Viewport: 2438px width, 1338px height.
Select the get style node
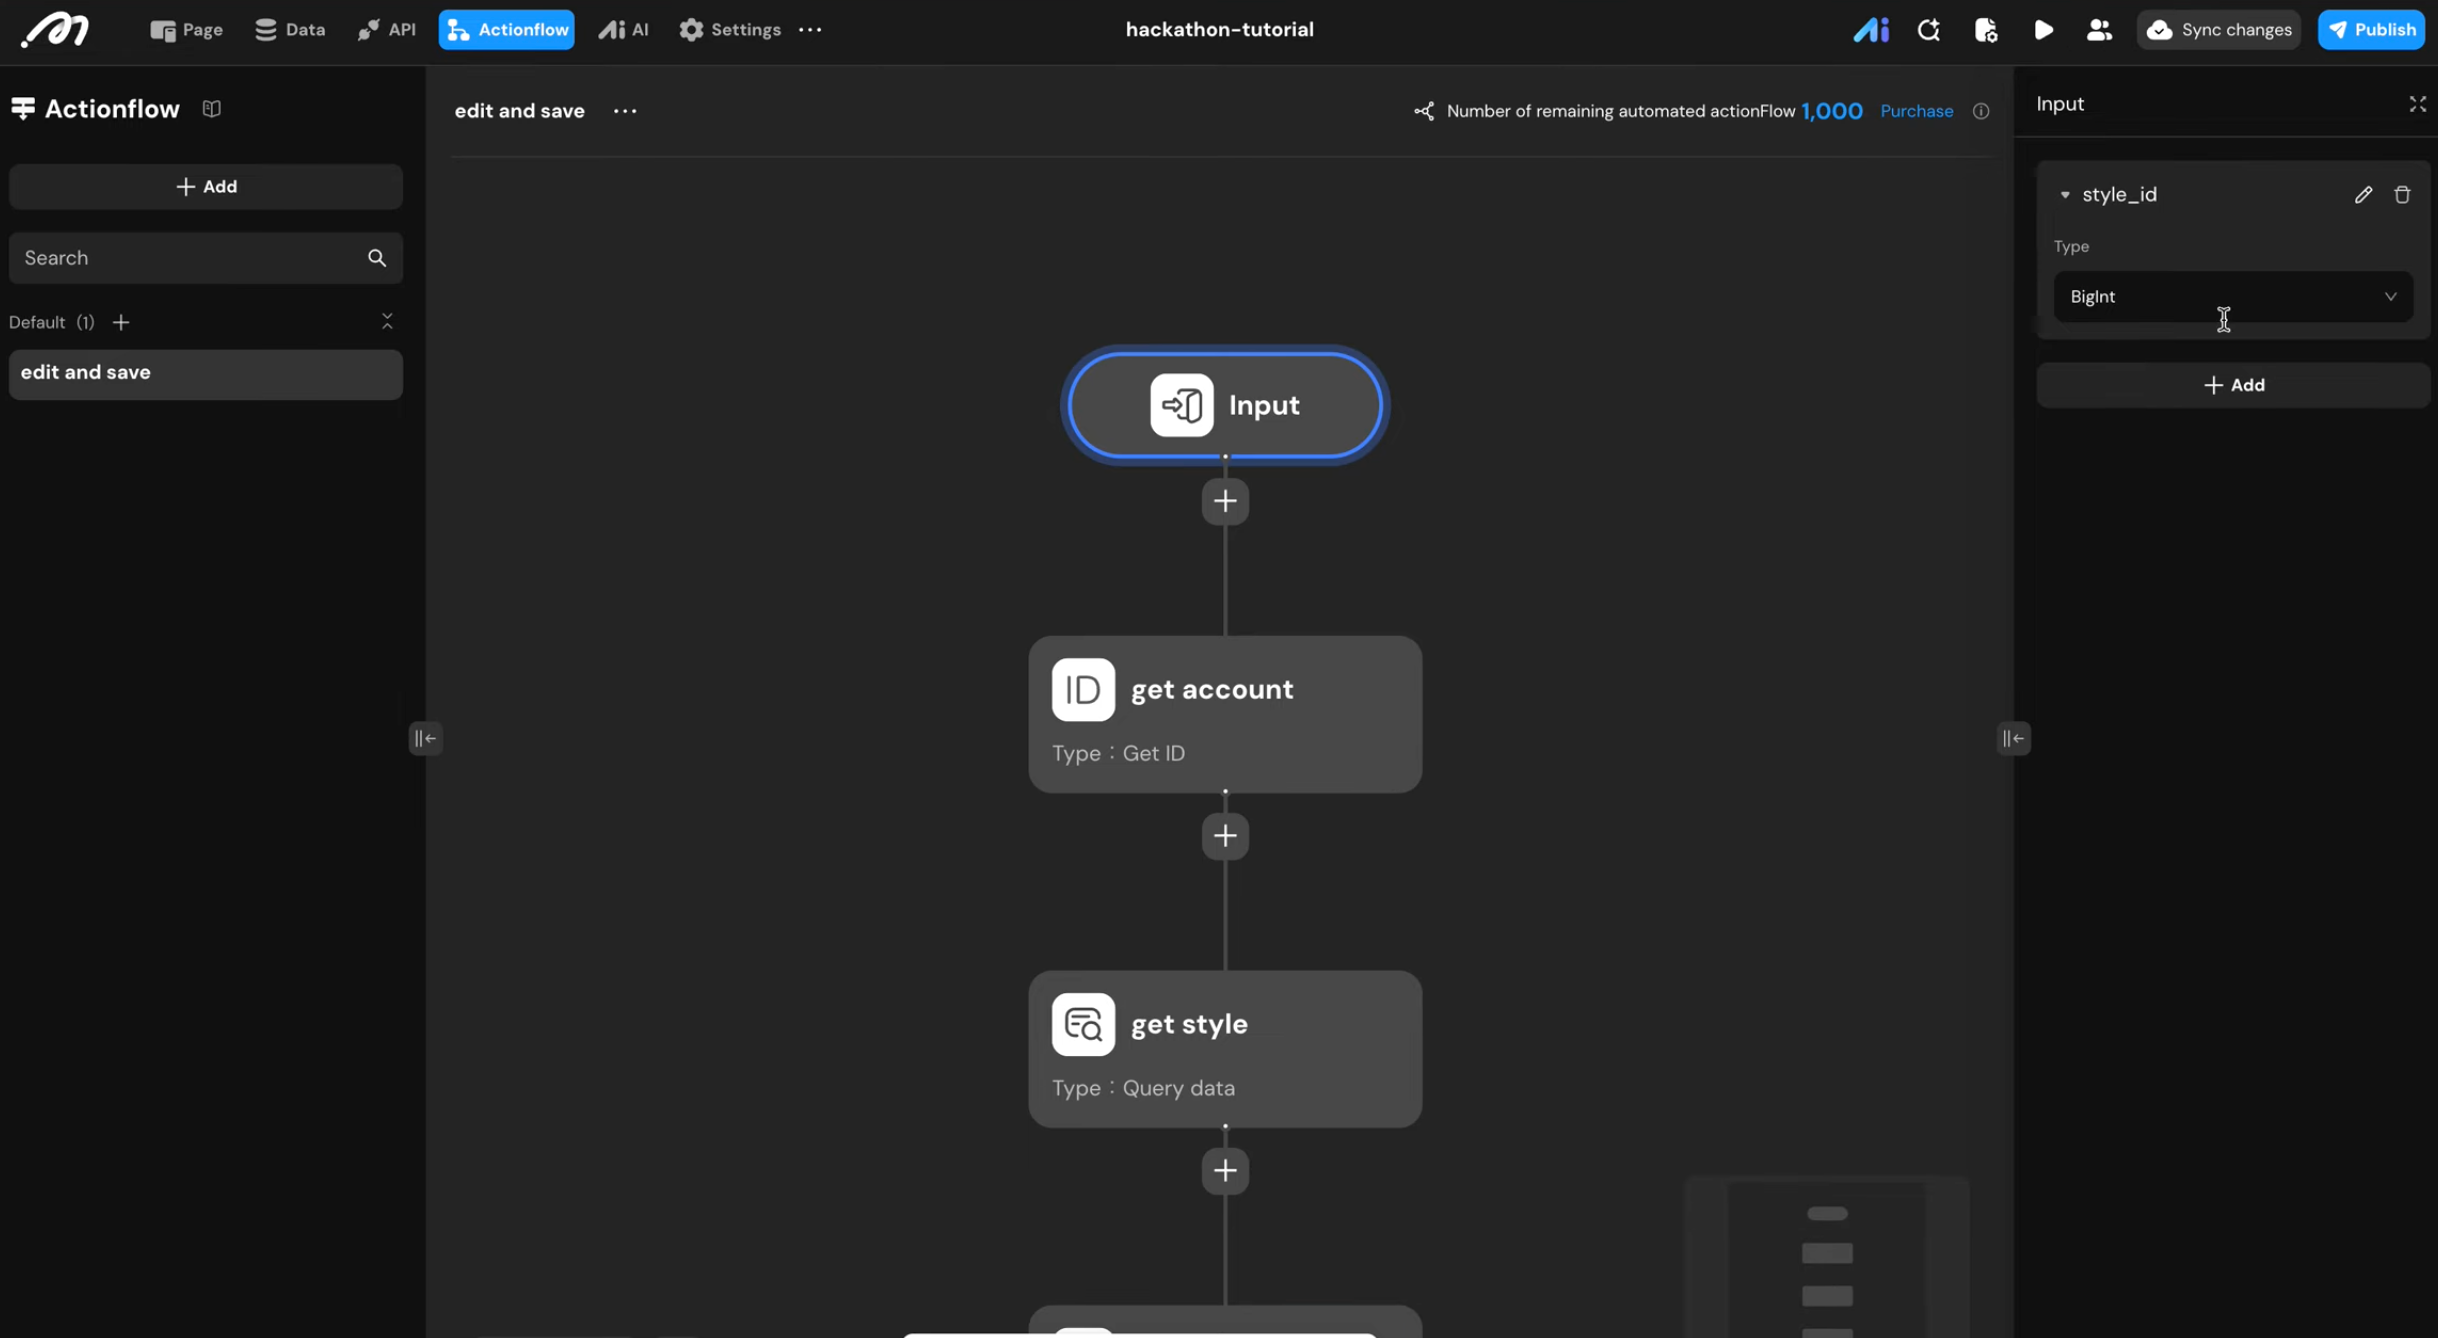[x=1224, y=1048]
